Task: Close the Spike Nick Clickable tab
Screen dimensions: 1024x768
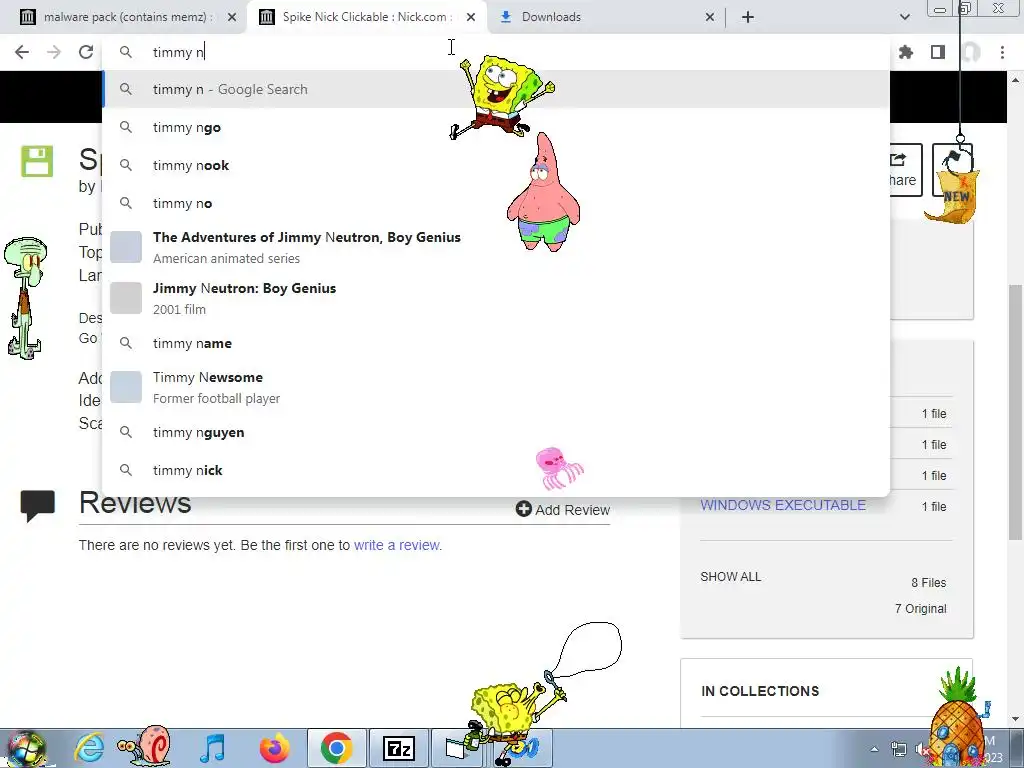Action: click(471, 17)
